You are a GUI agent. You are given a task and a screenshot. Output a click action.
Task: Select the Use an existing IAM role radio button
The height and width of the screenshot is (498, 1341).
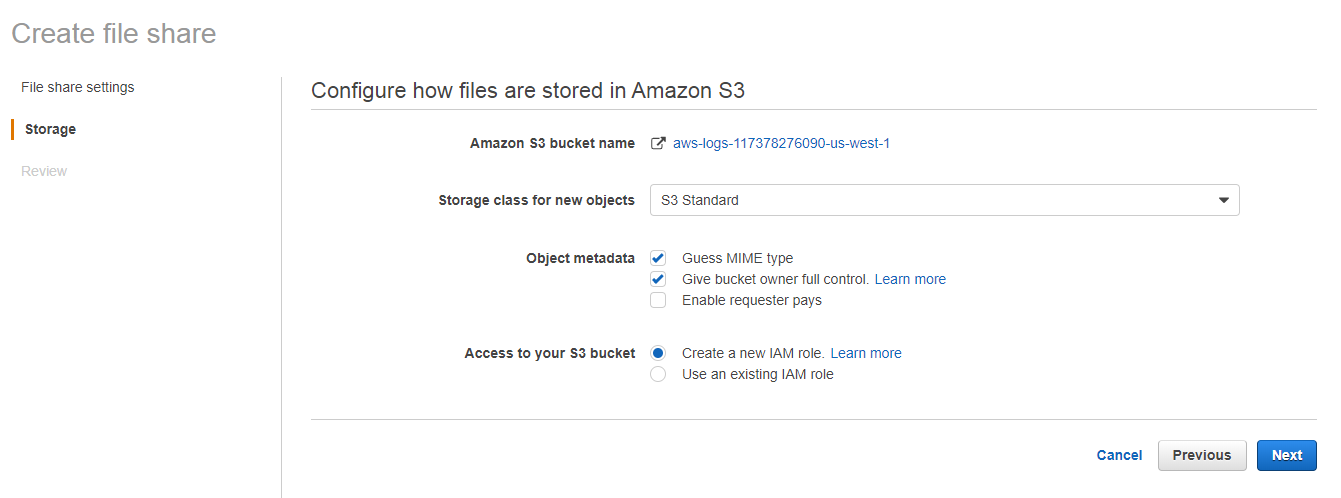658,374
